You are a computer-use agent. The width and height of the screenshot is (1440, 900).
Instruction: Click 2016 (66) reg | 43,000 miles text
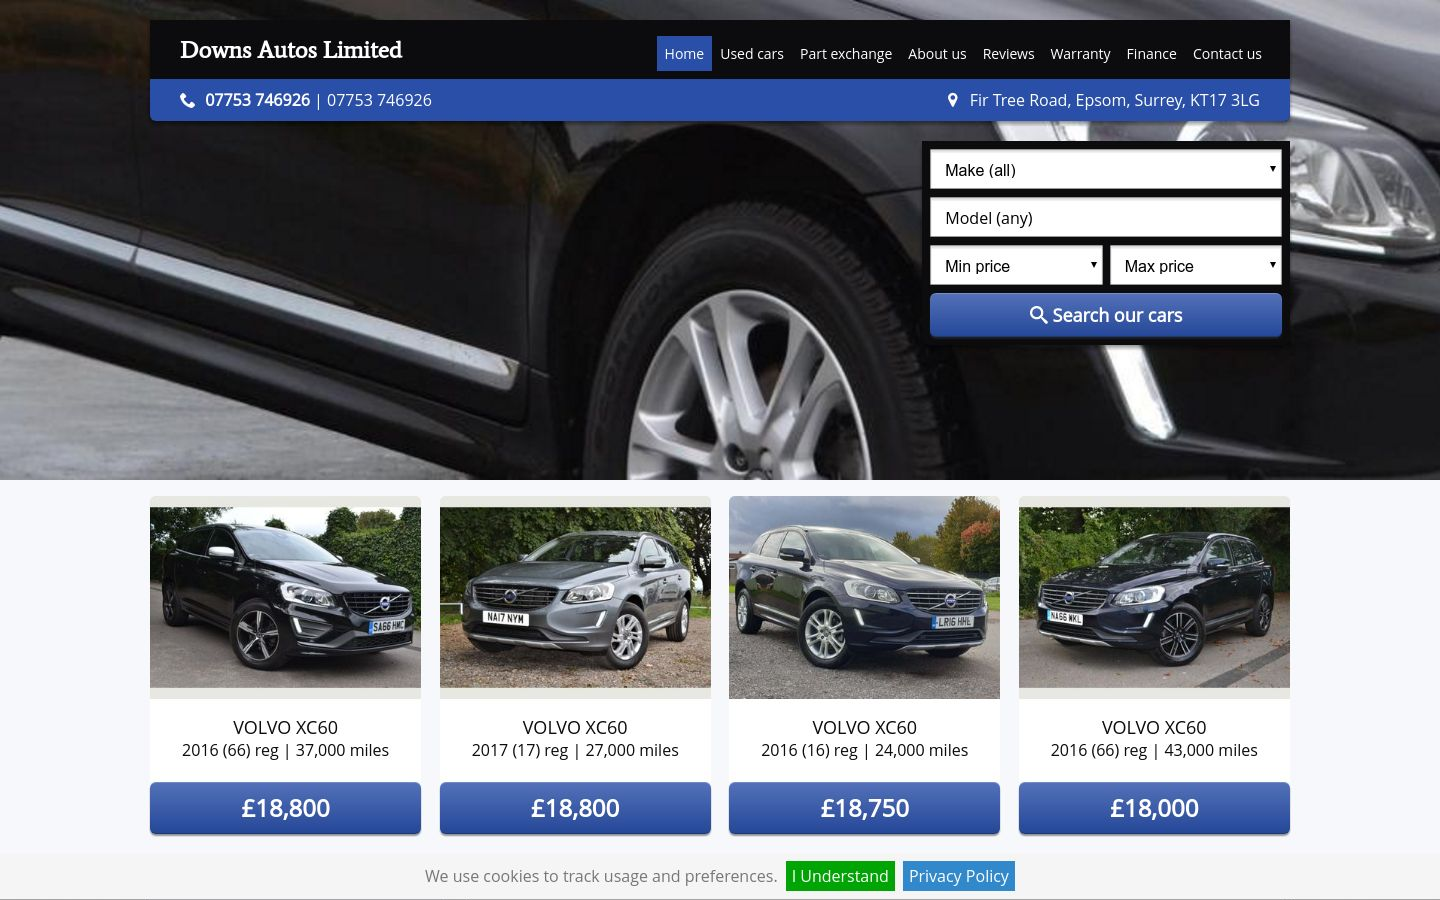1154,750
